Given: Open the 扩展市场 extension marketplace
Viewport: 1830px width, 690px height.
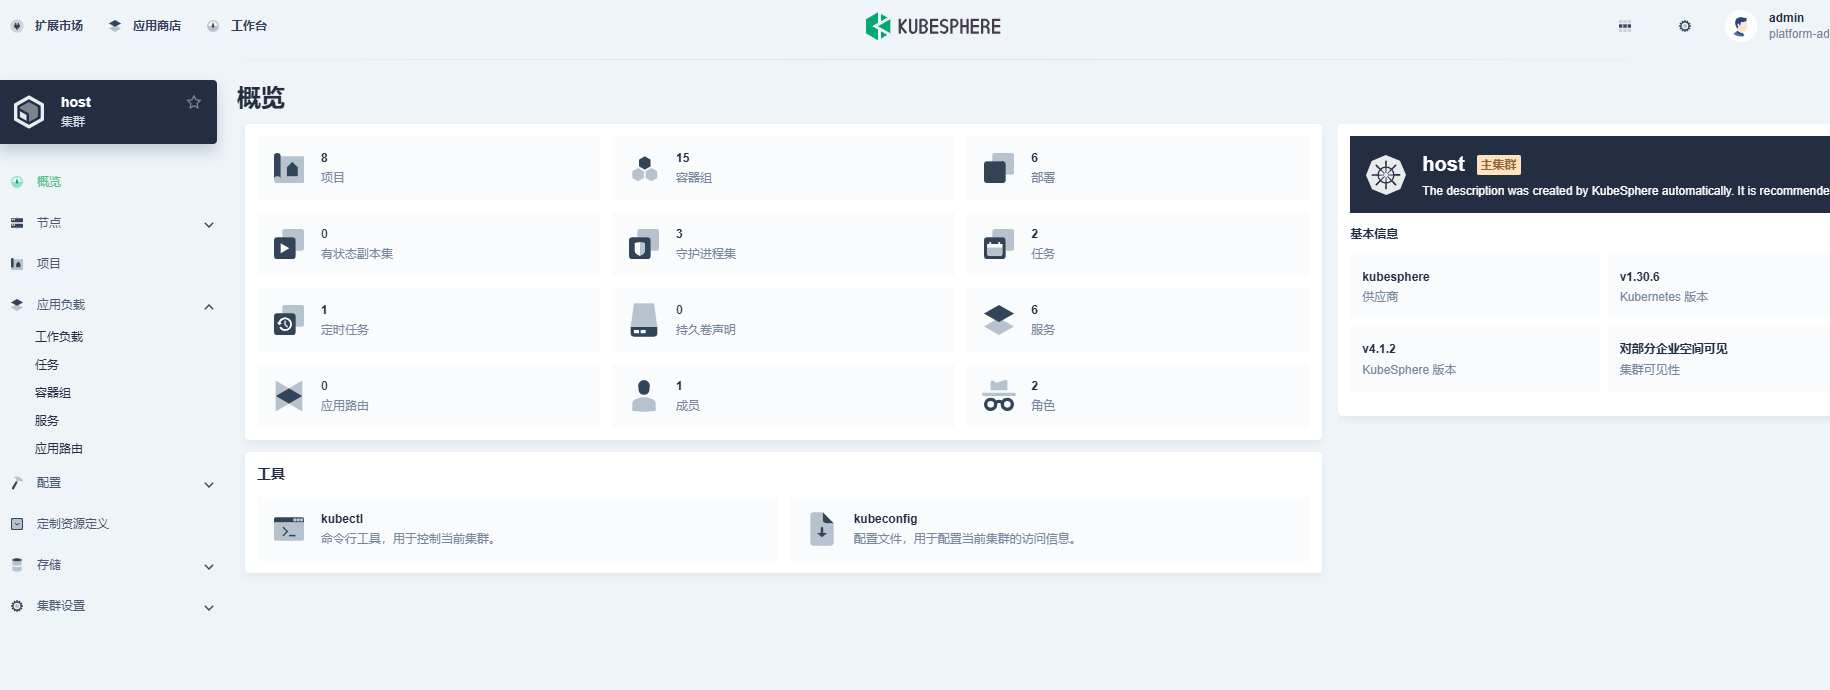Looking at the screenshot, I should click(x=47, y=26).
